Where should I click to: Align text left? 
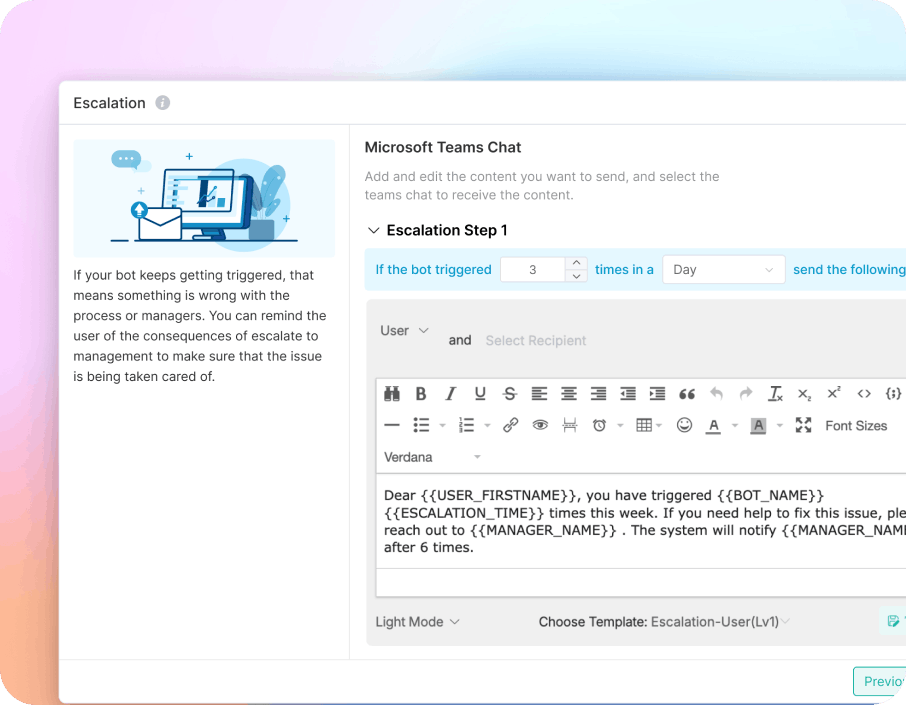[x=539, y=394]
